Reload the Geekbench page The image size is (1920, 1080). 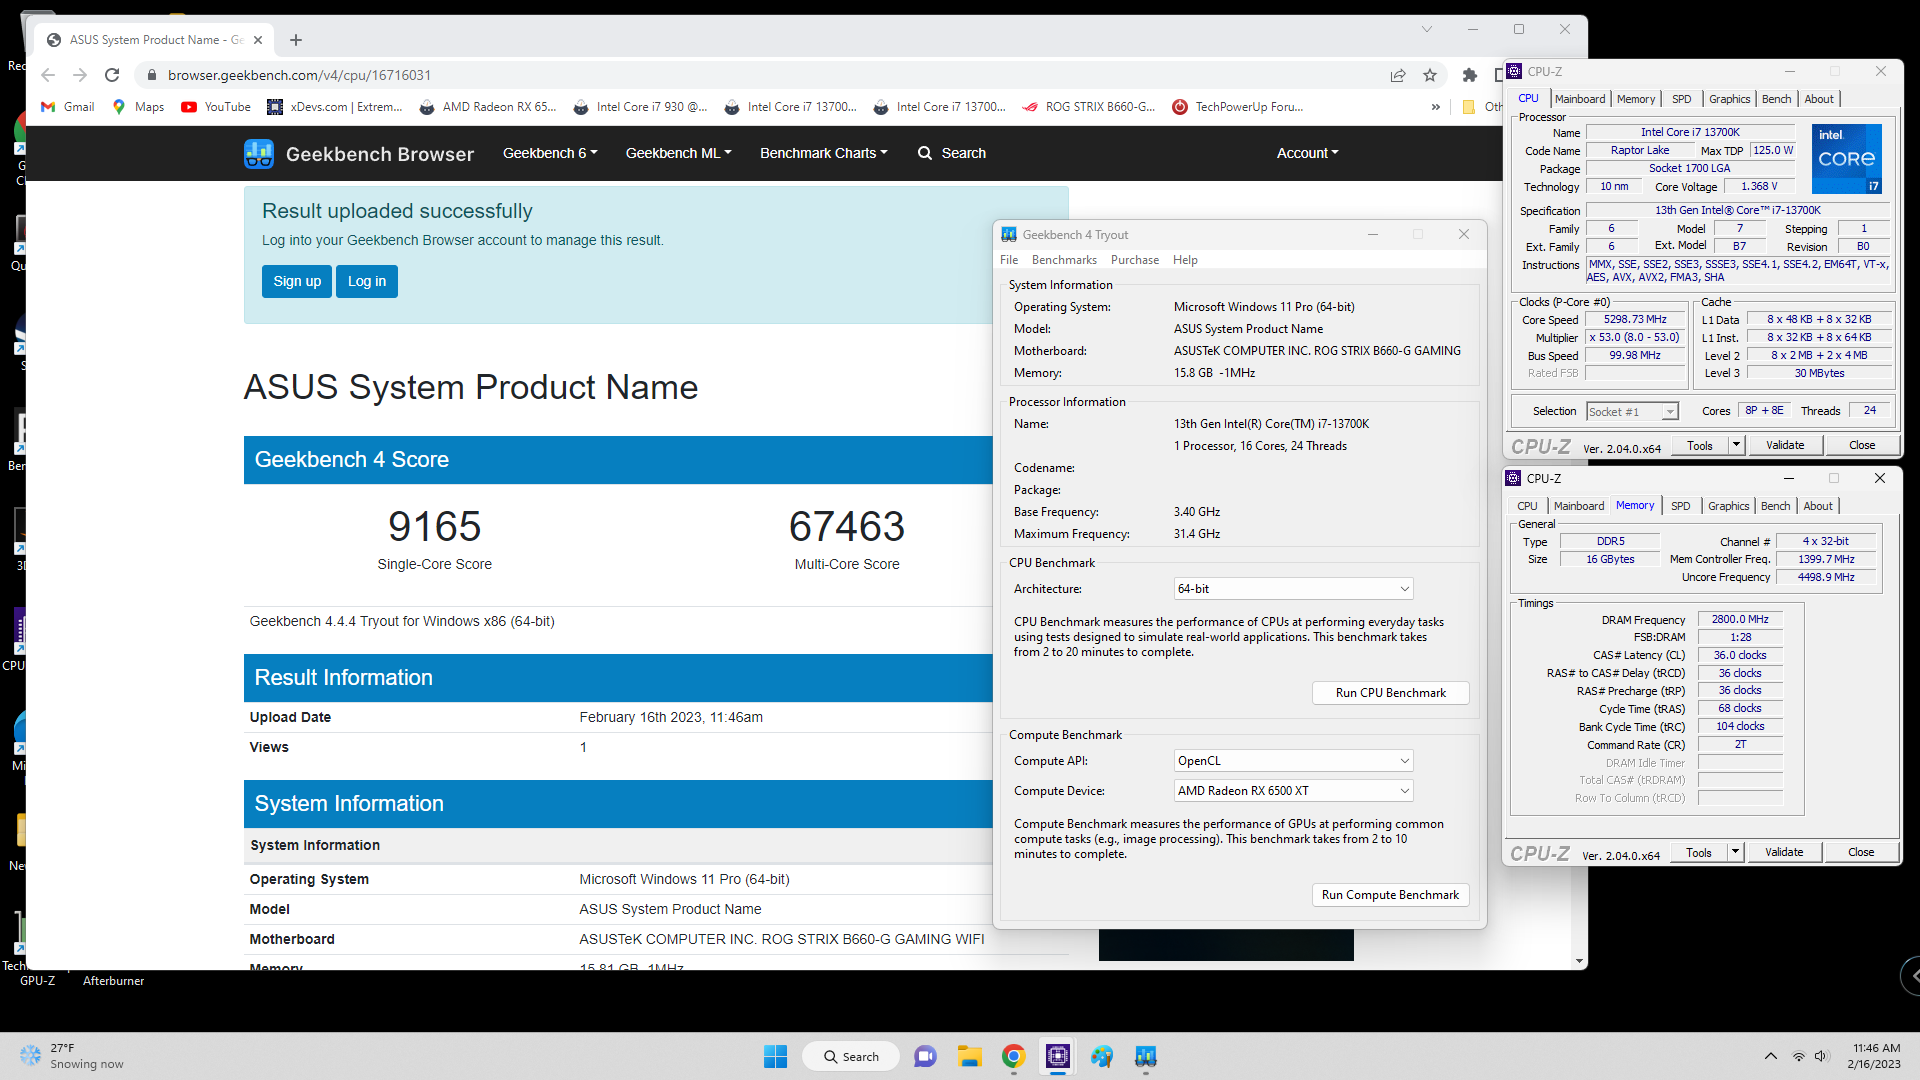coord(112,75)
